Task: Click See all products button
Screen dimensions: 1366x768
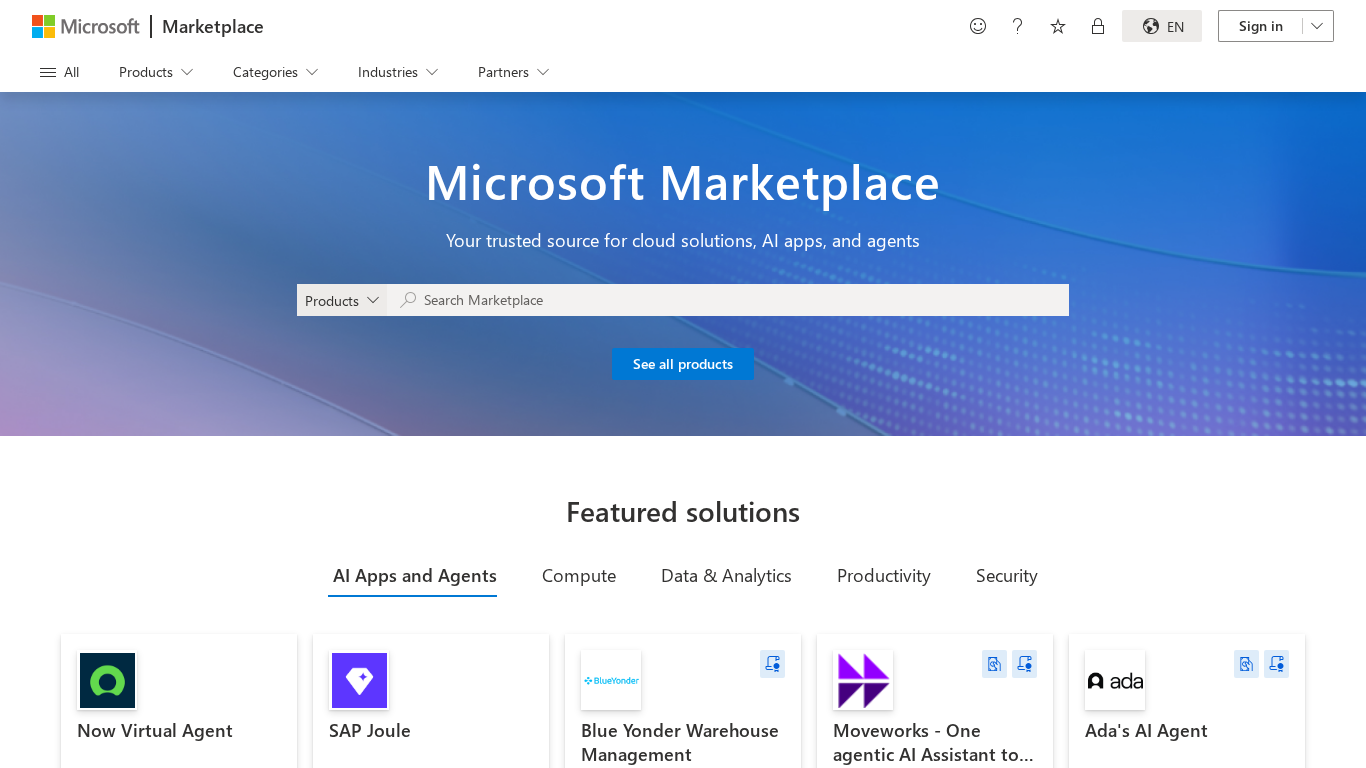Action: 683,364
